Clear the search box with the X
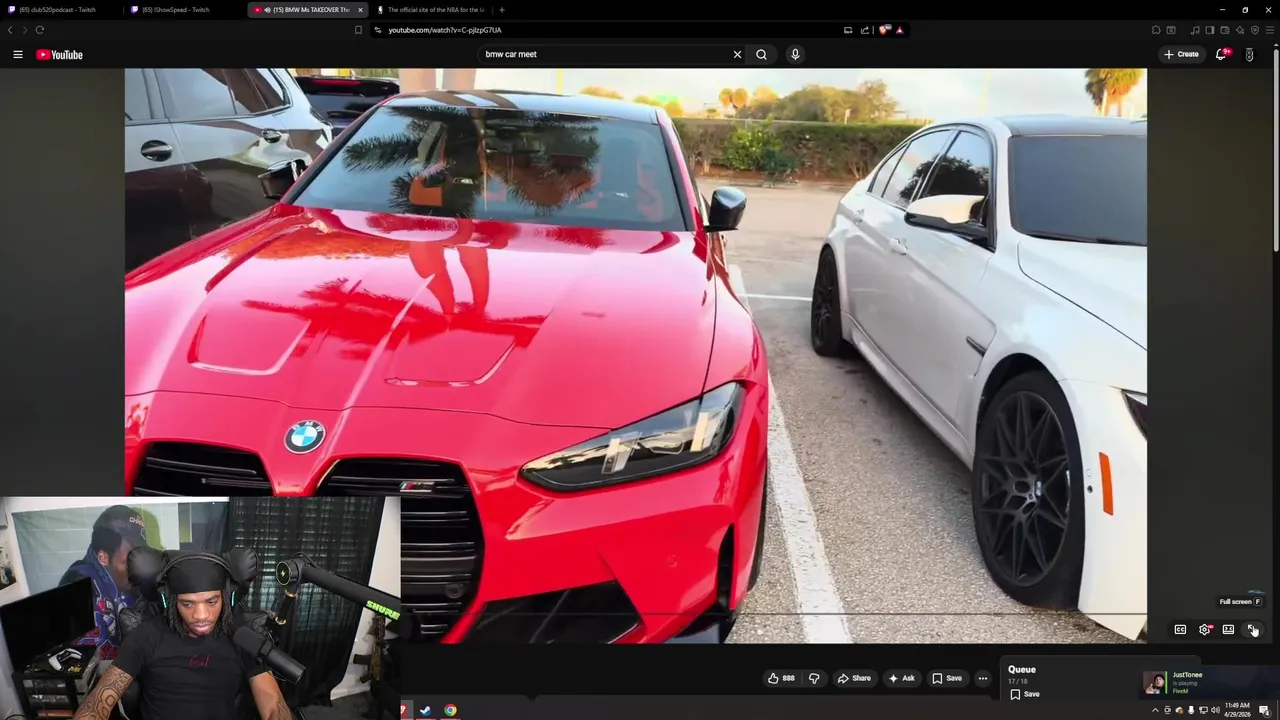 coord(738,55)
